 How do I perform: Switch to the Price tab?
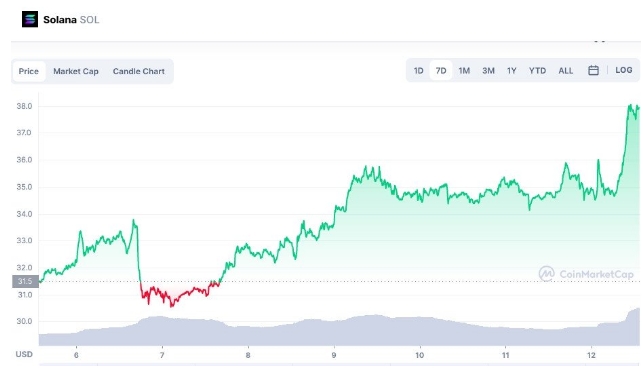29,71
